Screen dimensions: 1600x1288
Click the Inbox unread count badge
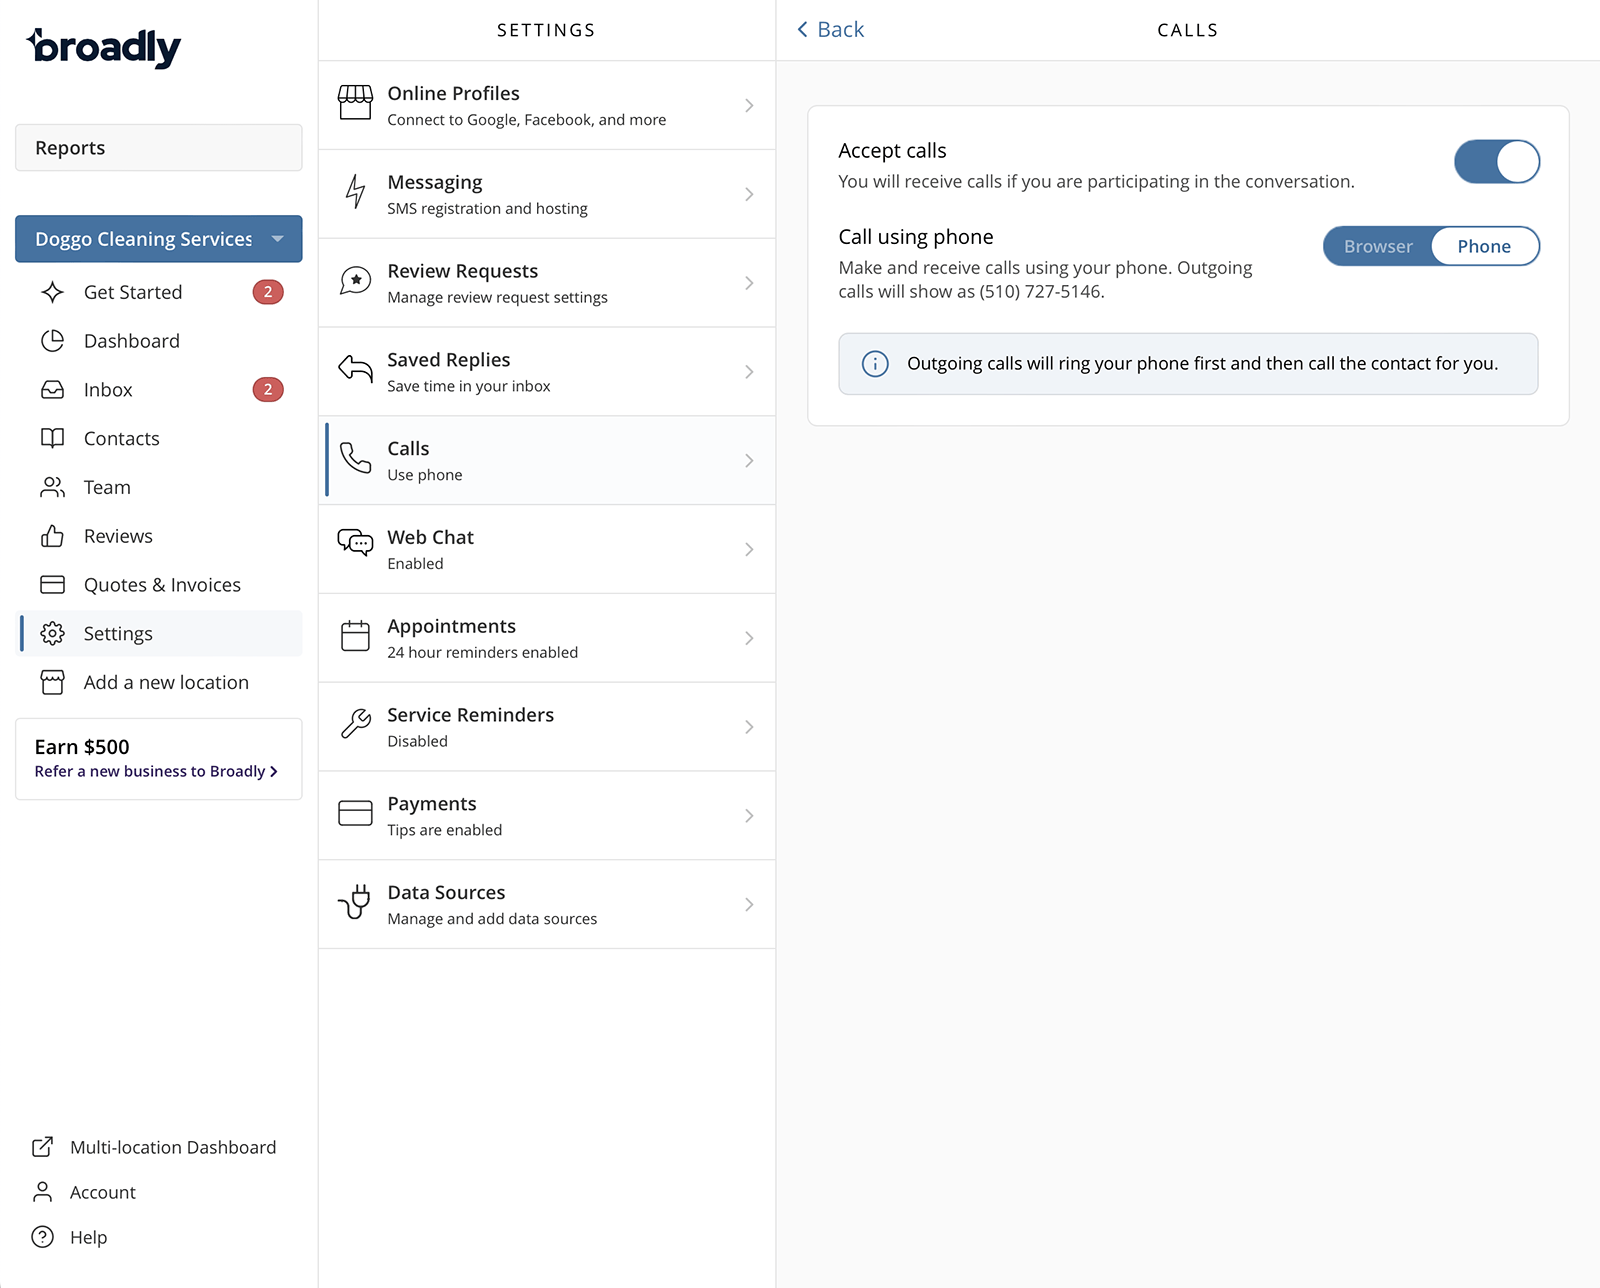coord(268,390)
